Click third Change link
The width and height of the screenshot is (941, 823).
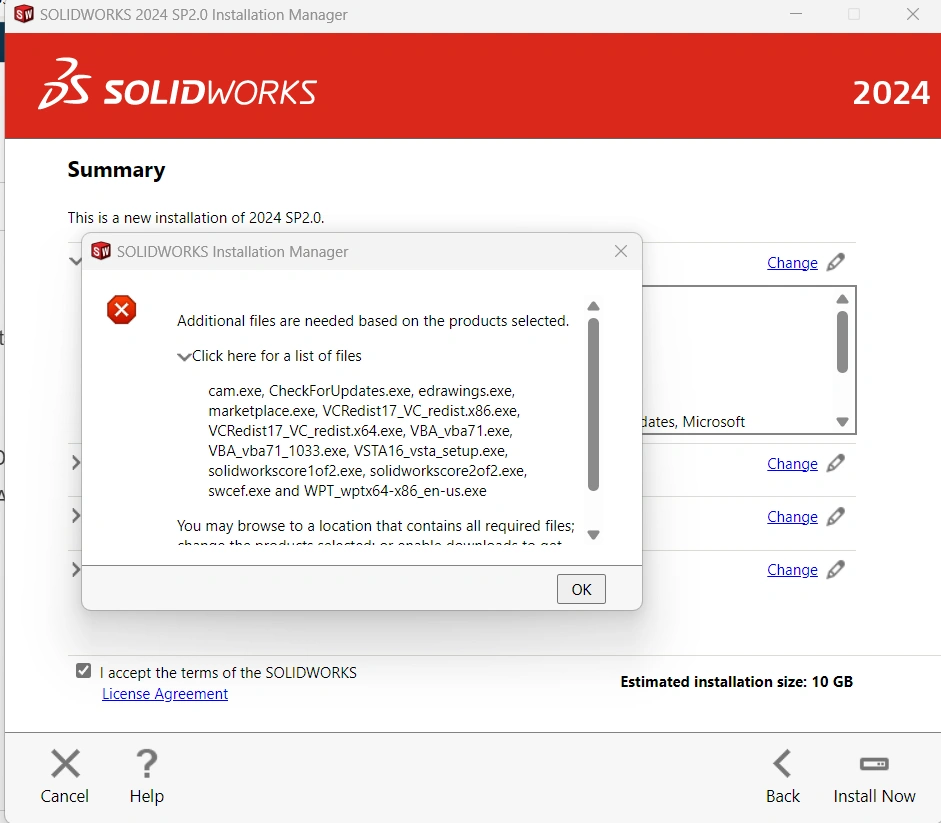[x=792, y=517]
